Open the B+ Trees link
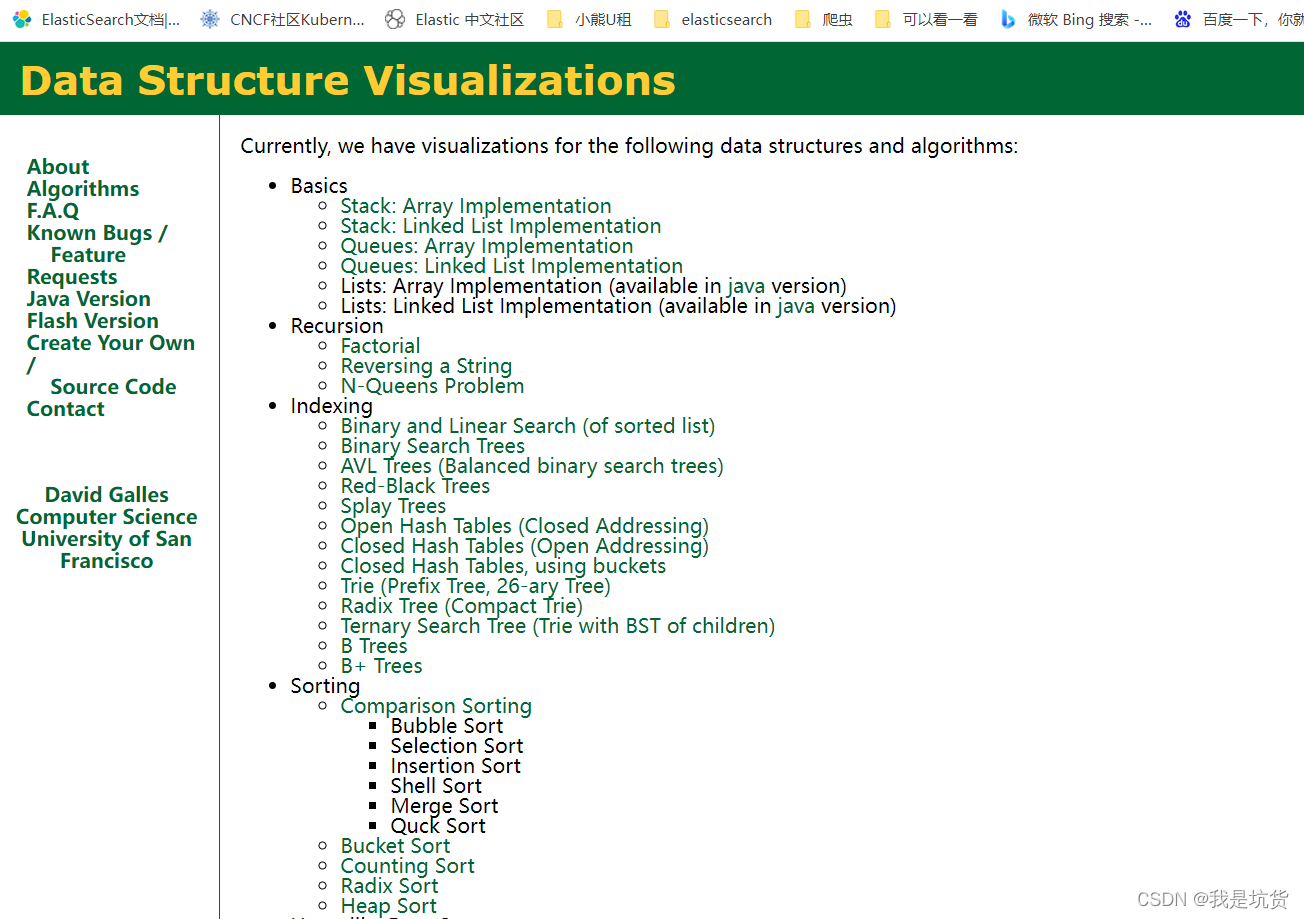Viewport: 1304px width, 919px height. [381, 666]
